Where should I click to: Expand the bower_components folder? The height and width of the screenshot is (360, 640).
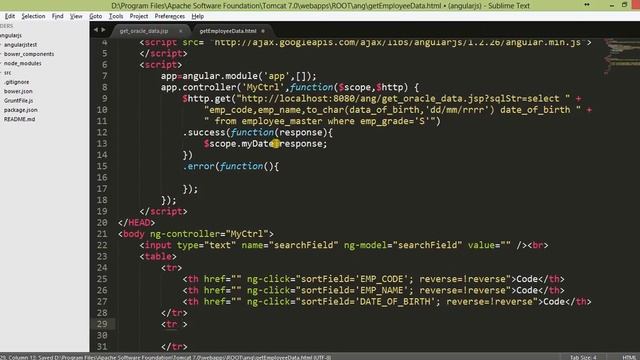[x=29, y=54]
